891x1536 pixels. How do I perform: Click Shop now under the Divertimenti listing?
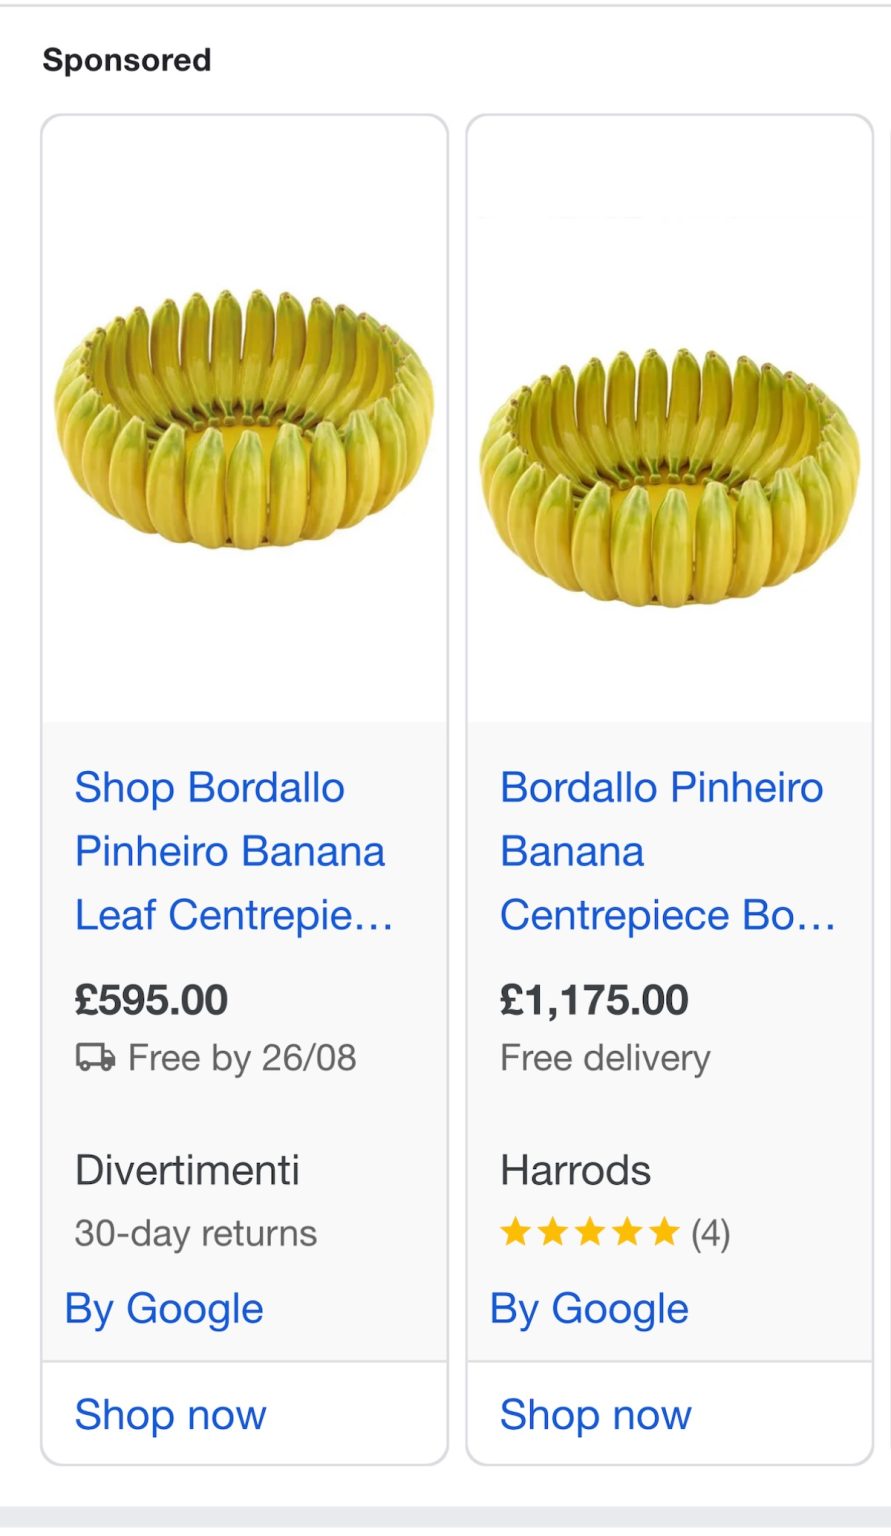pyautogui.click(x=171, y=1414)
